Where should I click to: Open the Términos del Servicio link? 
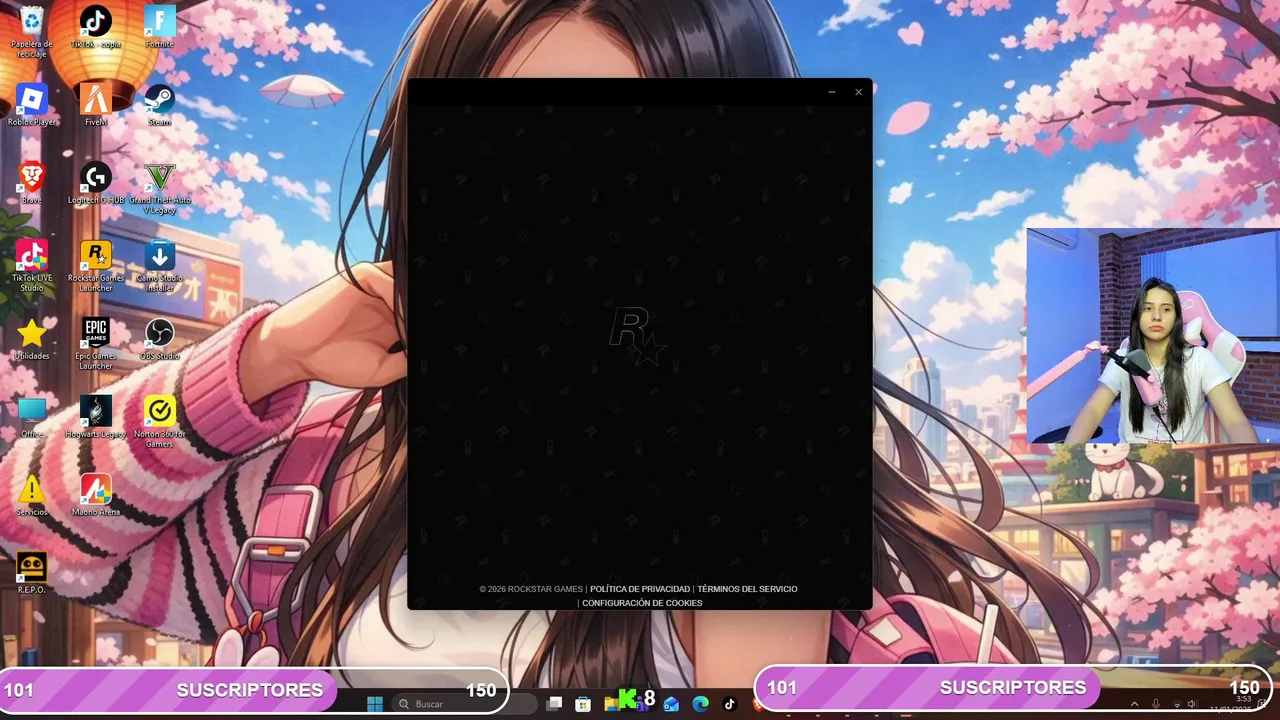pos(747,589)
